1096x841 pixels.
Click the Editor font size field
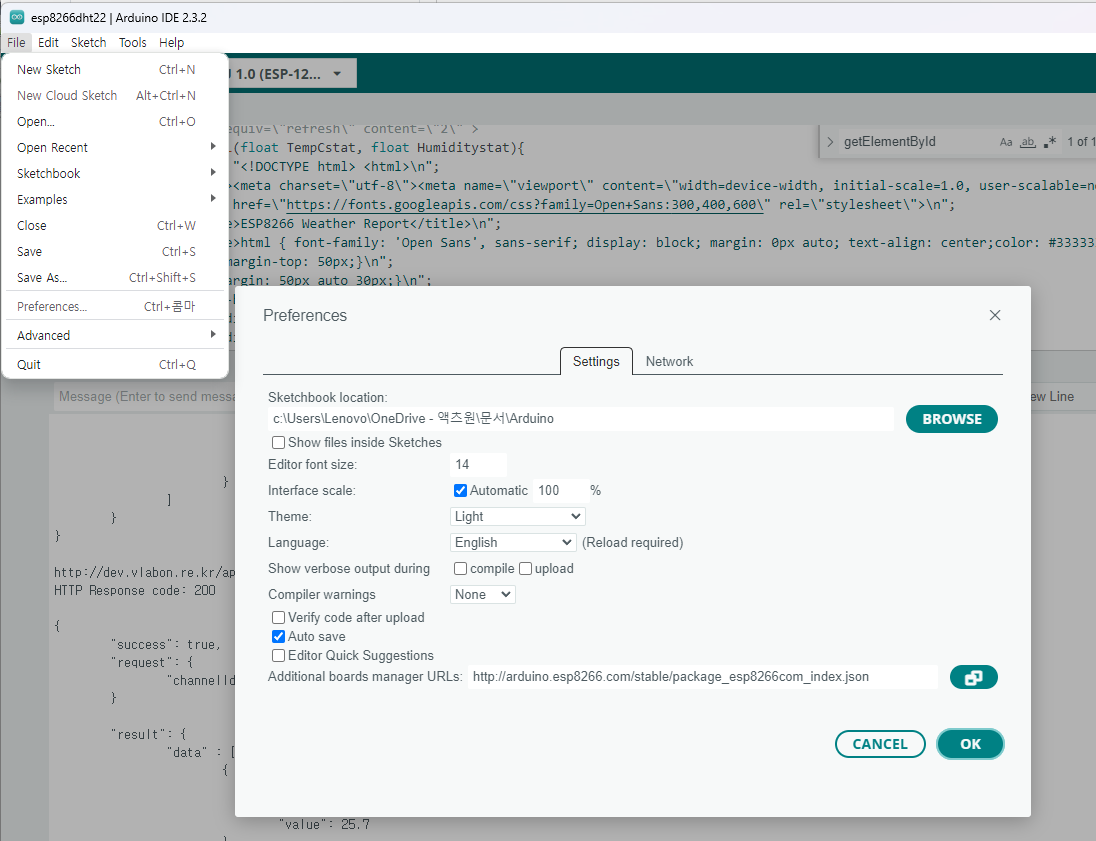point(478,464)
